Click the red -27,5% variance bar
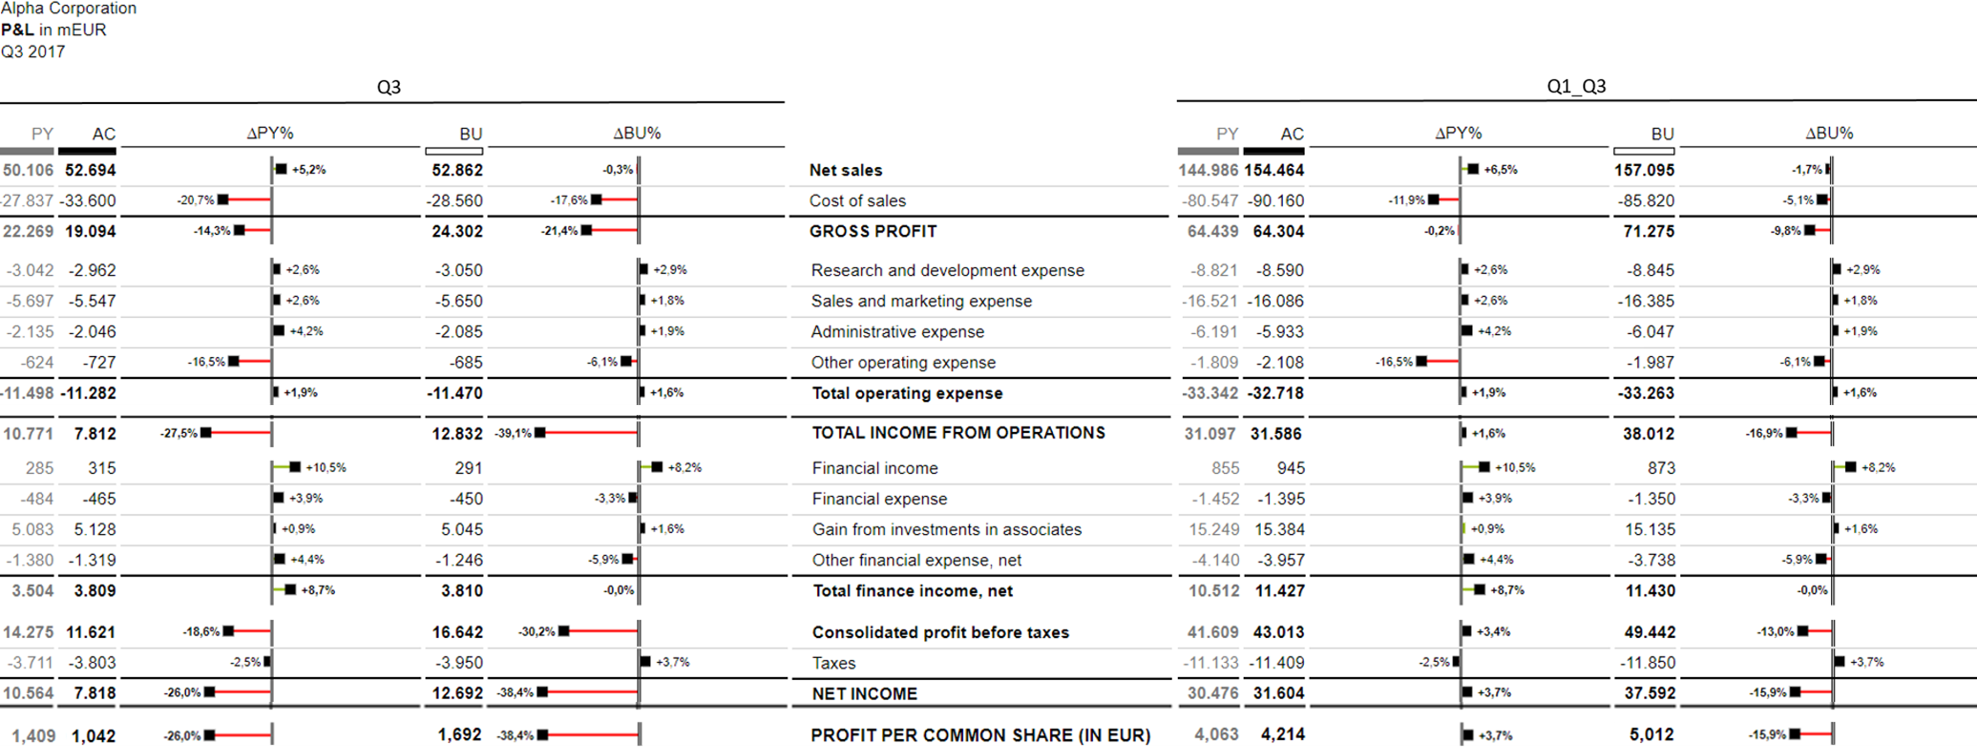Image resolution: width=1977 pixels, height=752 pixels. [x=239, y=433]
